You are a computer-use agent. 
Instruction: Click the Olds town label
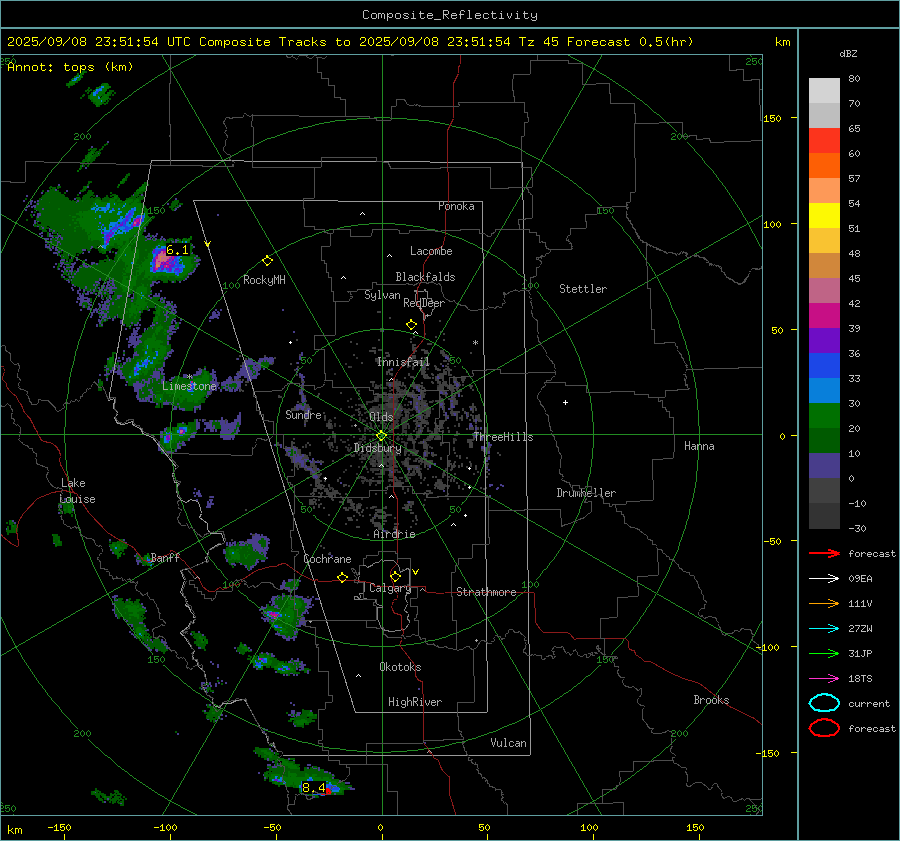coord(381,417)
